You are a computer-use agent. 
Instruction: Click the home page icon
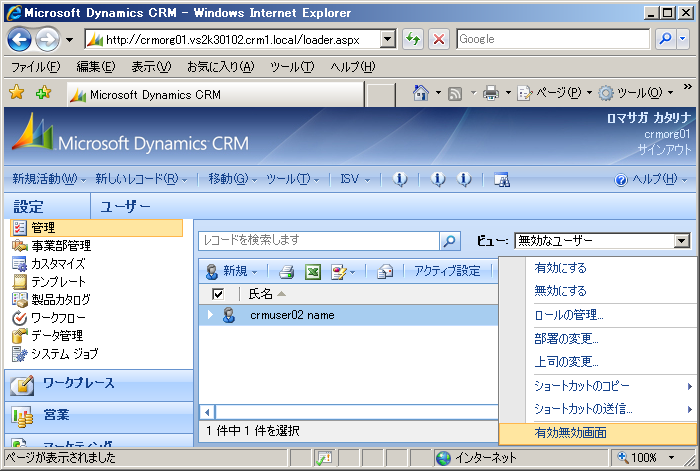tap(421, 93)
